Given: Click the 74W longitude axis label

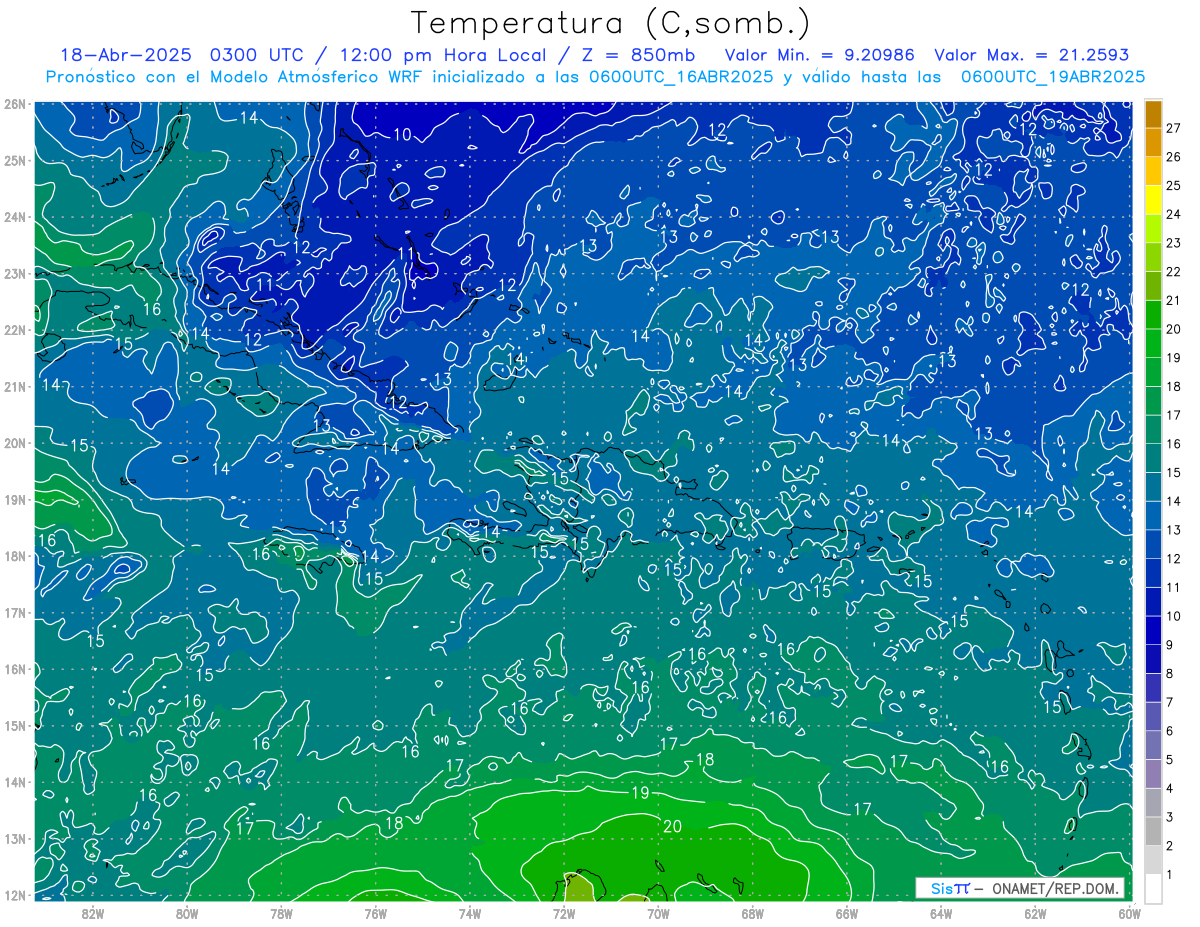Looking at the screenshot, I should (470, 913).
